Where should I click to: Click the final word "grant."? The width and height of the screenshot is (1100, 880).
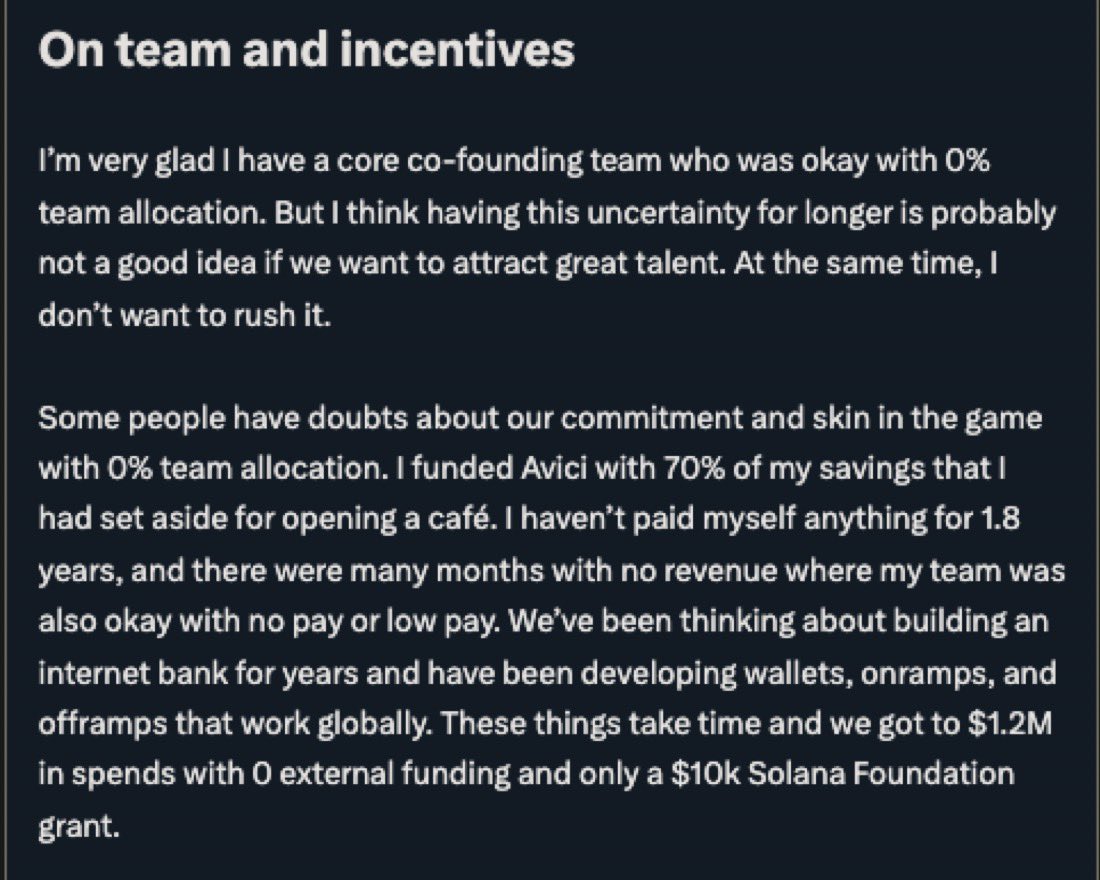79,826
